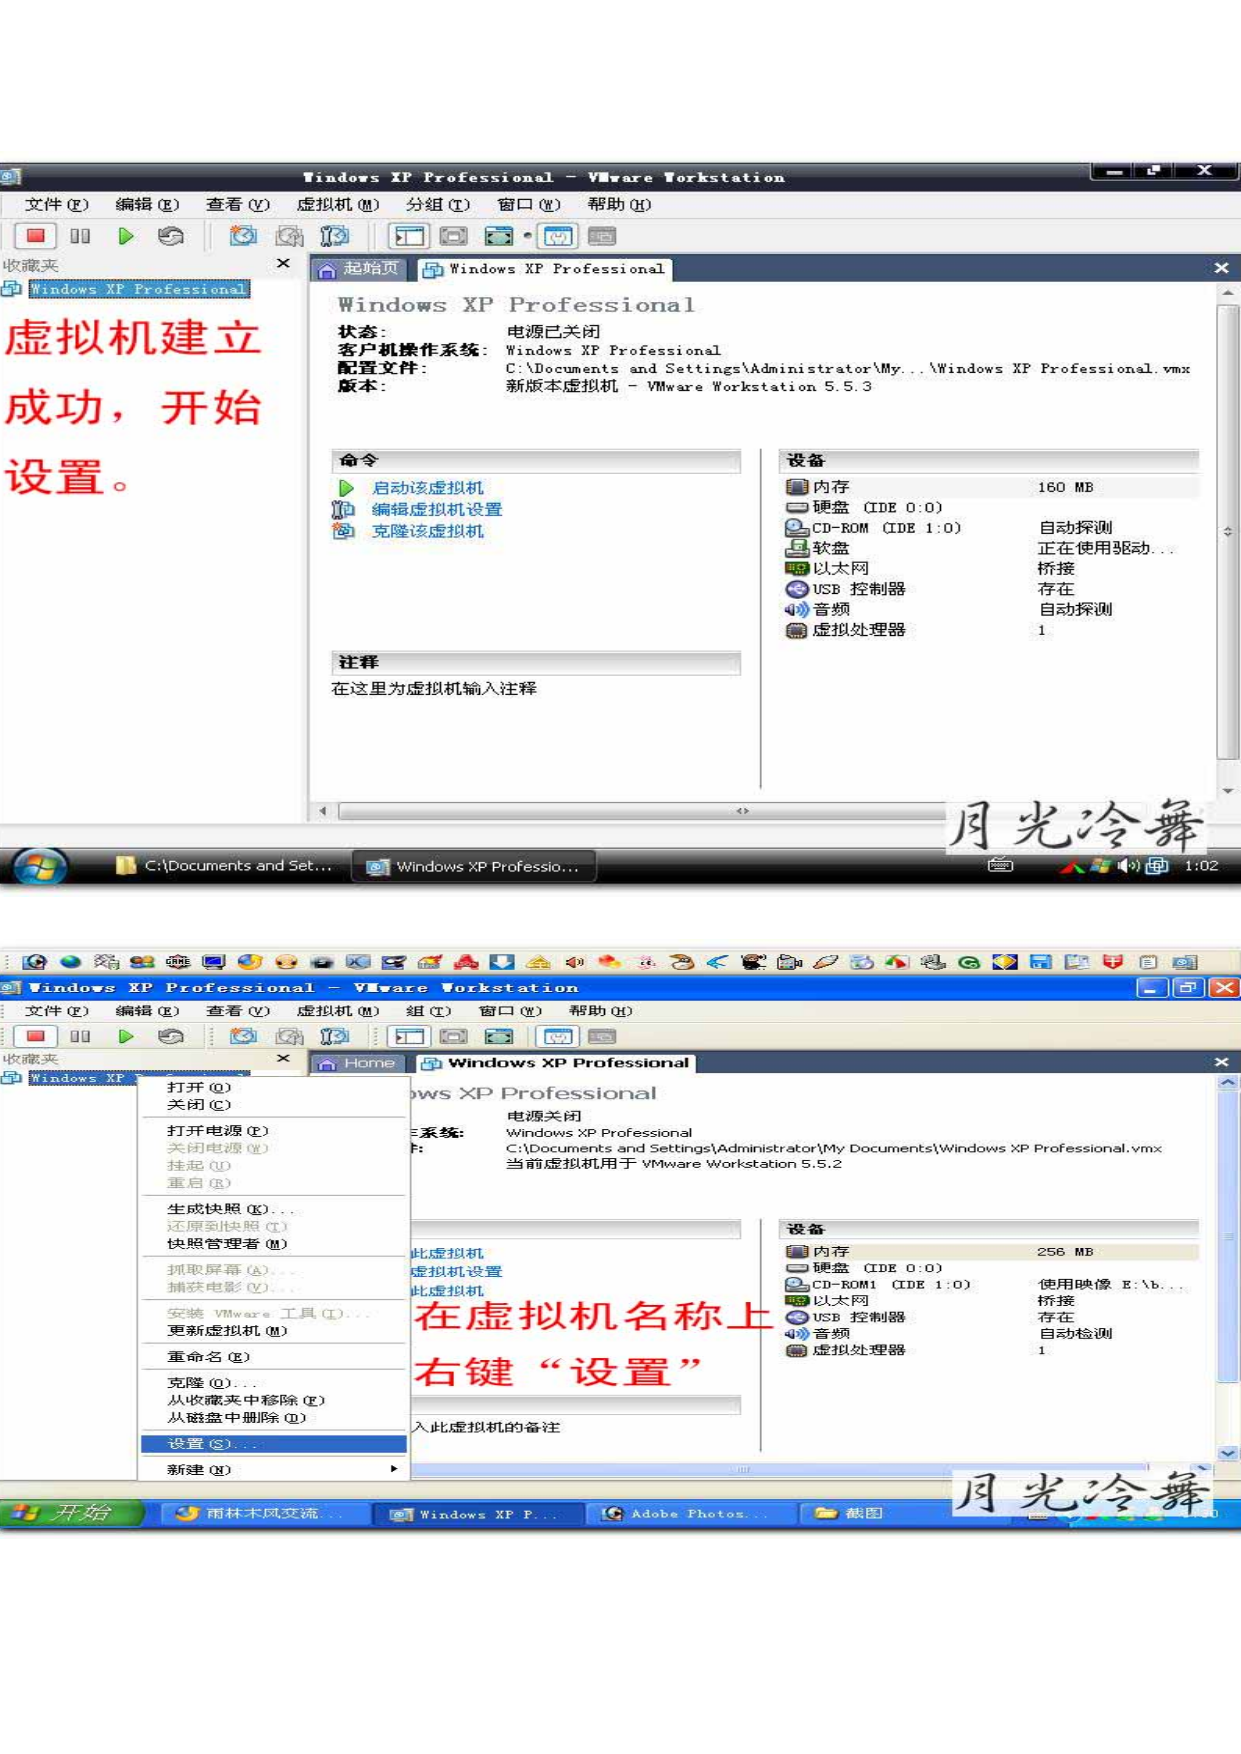Click the Quick Switch icon in top VMware toolbar
The width and height of the screenshot is (1241, 1754).
coord(454,236)
